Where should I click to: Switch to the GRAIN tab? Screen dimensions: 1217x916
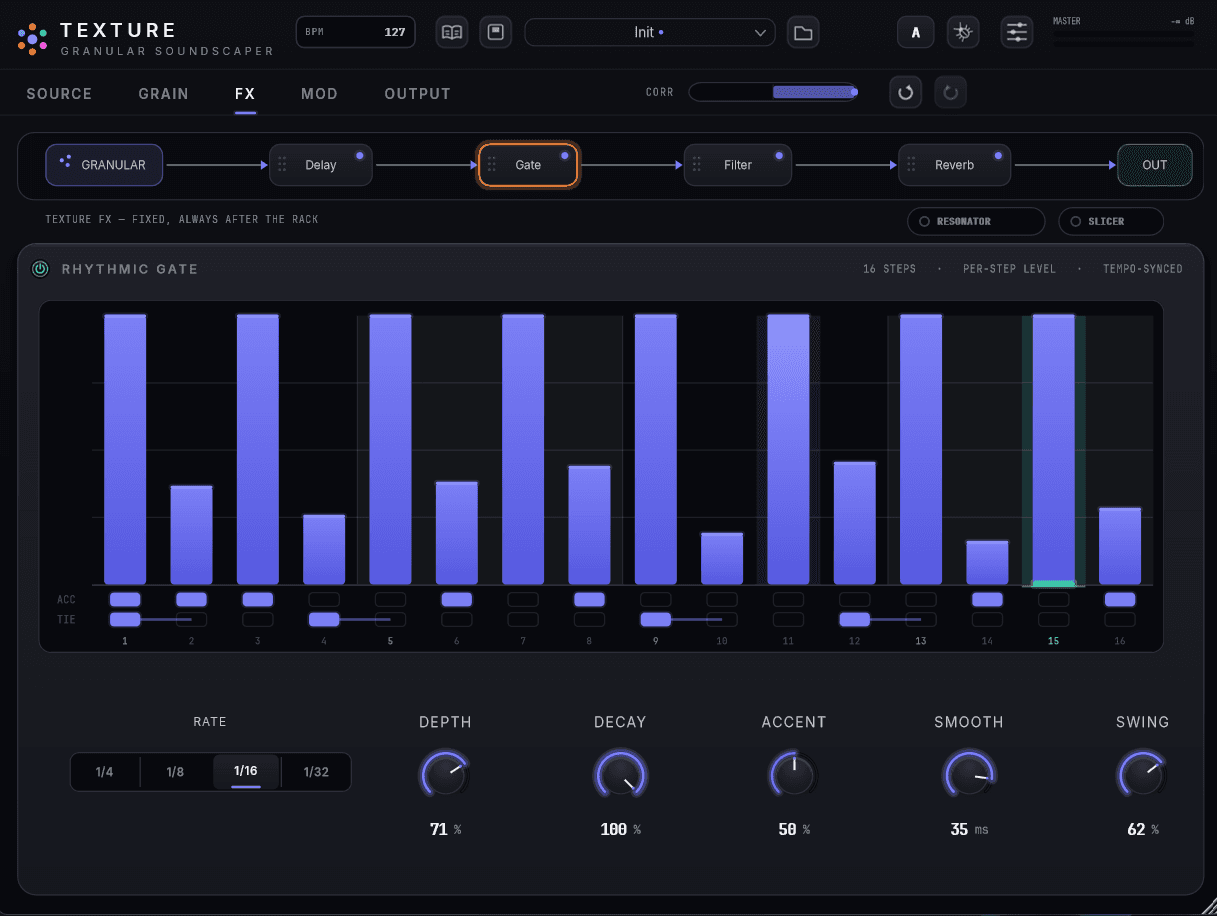pos(163,94)
